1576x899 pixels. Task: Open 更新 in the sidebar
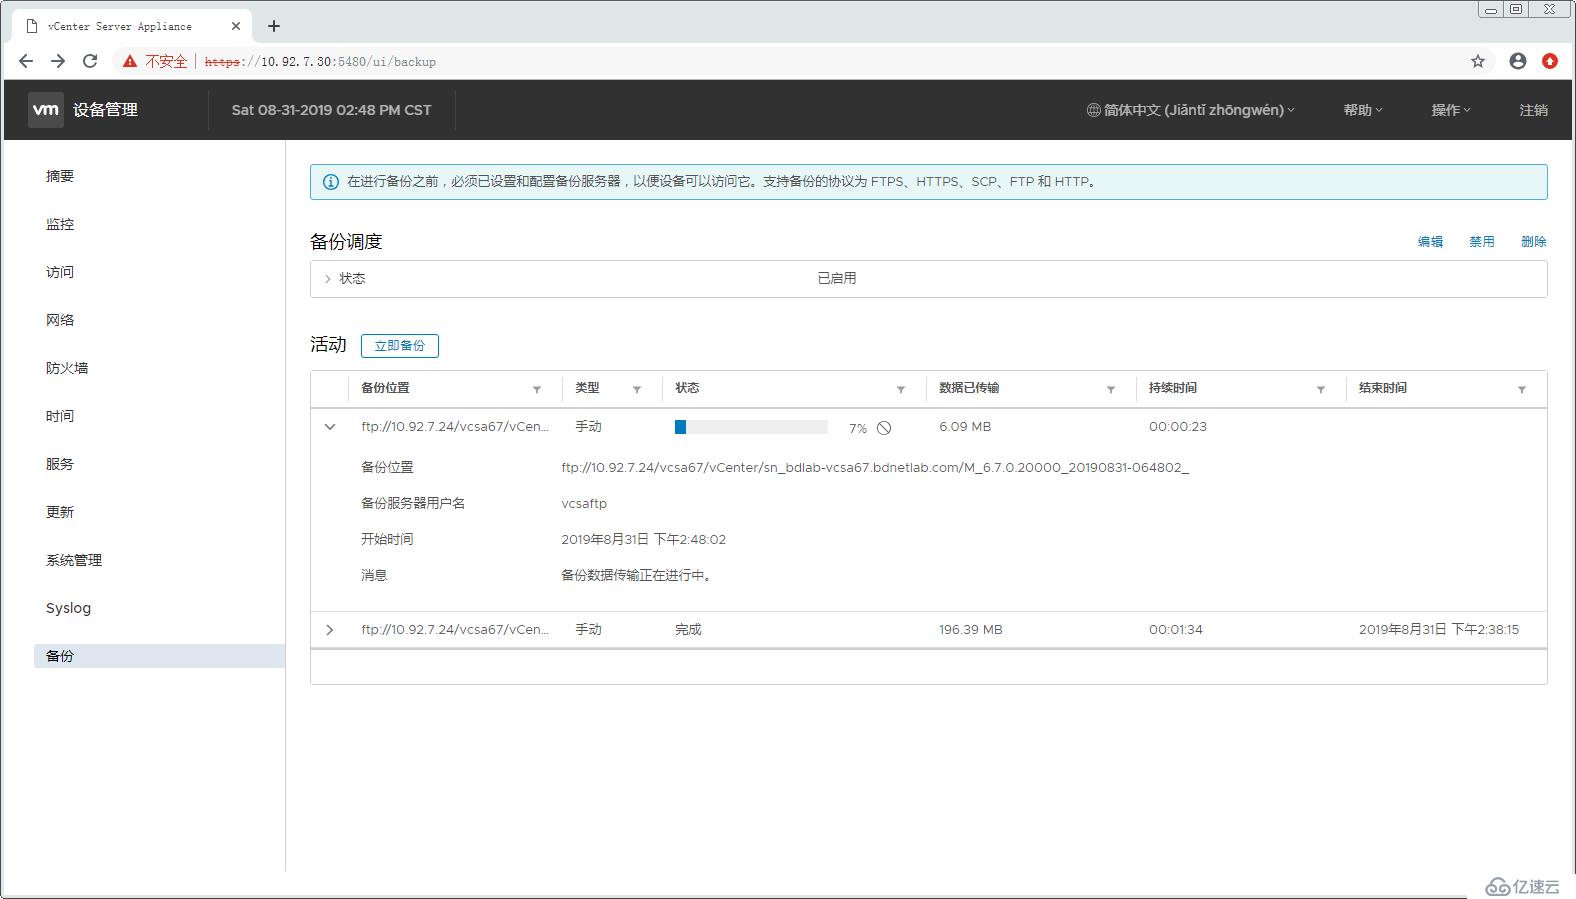[60, 512]
